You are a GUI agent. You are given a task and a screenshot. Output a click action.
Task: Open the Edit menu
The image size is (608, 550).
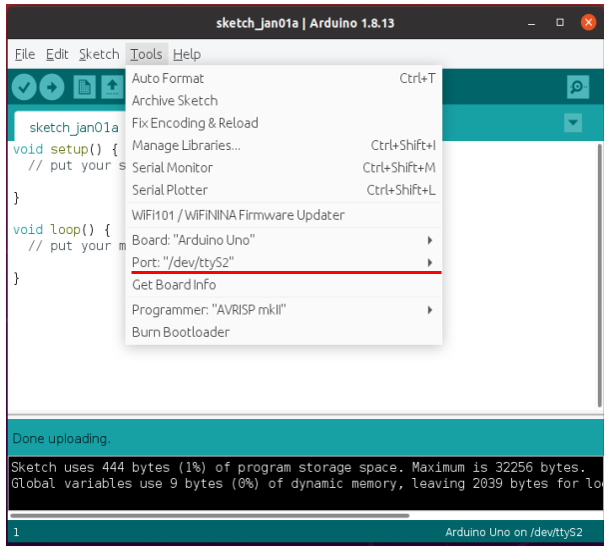tap(57, 54)
